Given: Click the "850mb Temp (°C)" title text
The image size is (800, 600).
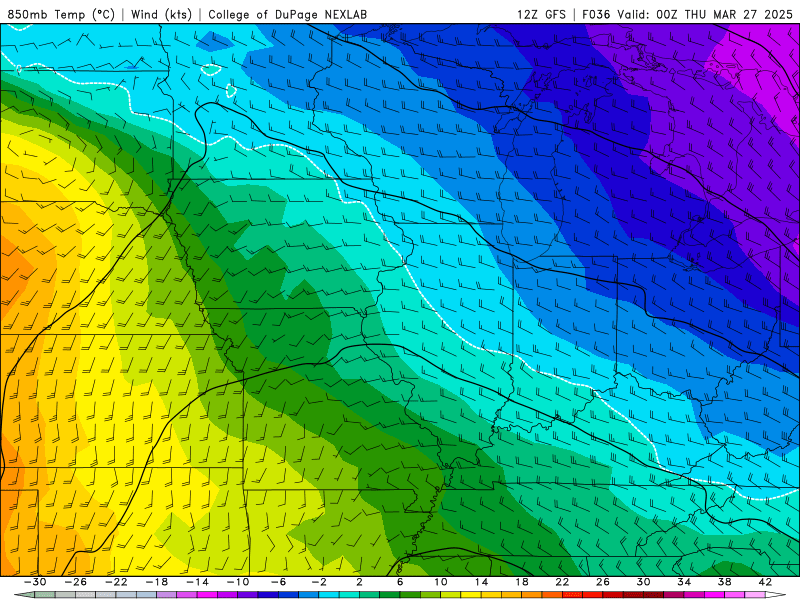Looking at the screenshot, I should coord(61,14).
